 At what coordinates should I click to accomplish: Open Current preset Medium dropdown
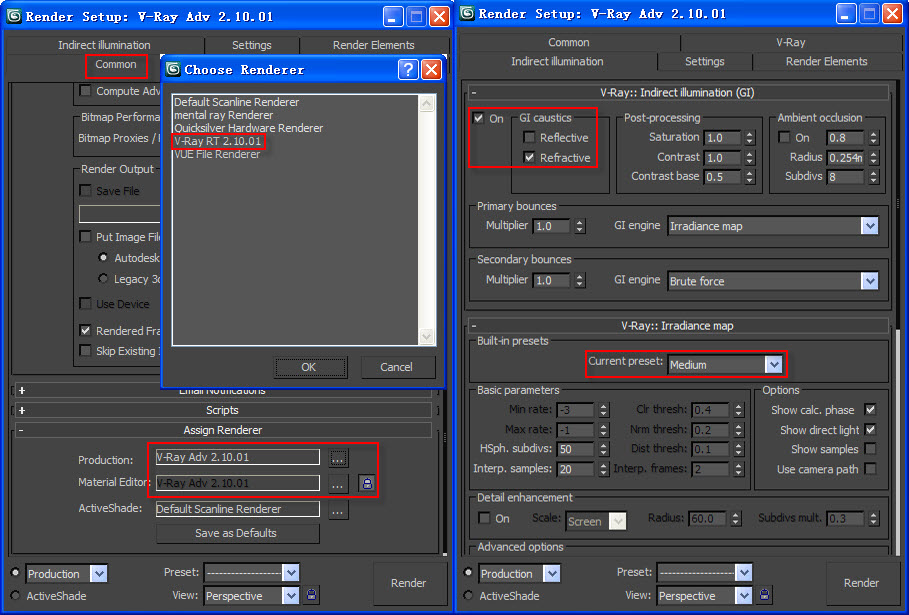pyautogui.click(x=773, y=365)
